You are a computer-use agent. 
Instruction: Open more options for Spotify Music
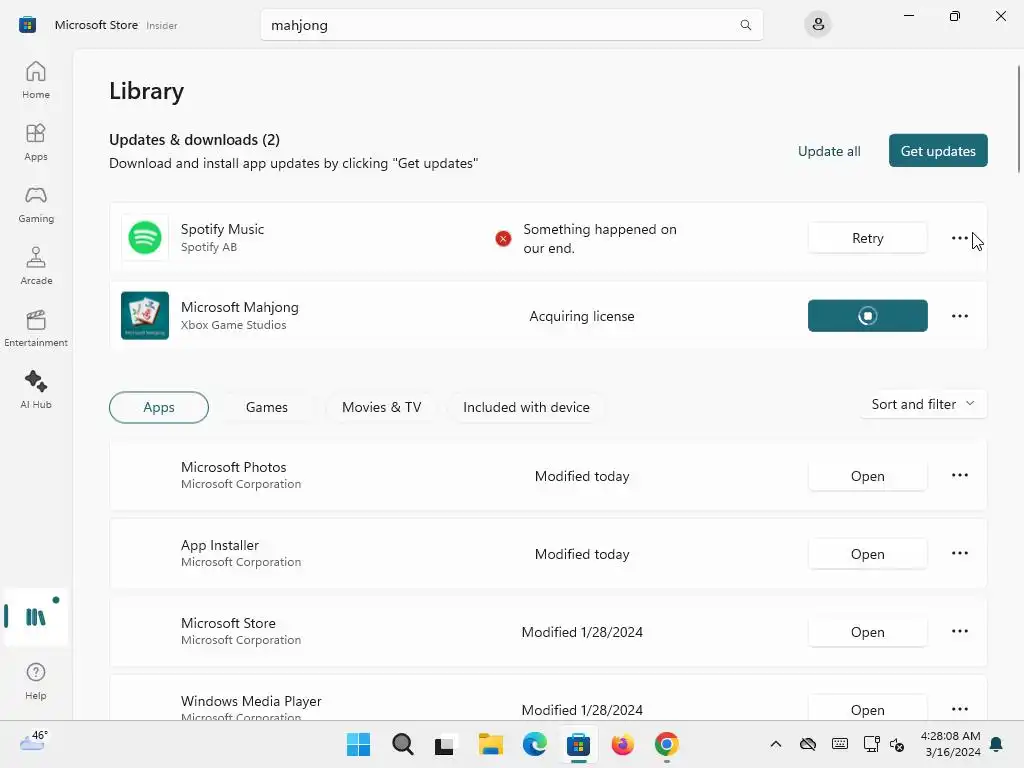(959, 238)
